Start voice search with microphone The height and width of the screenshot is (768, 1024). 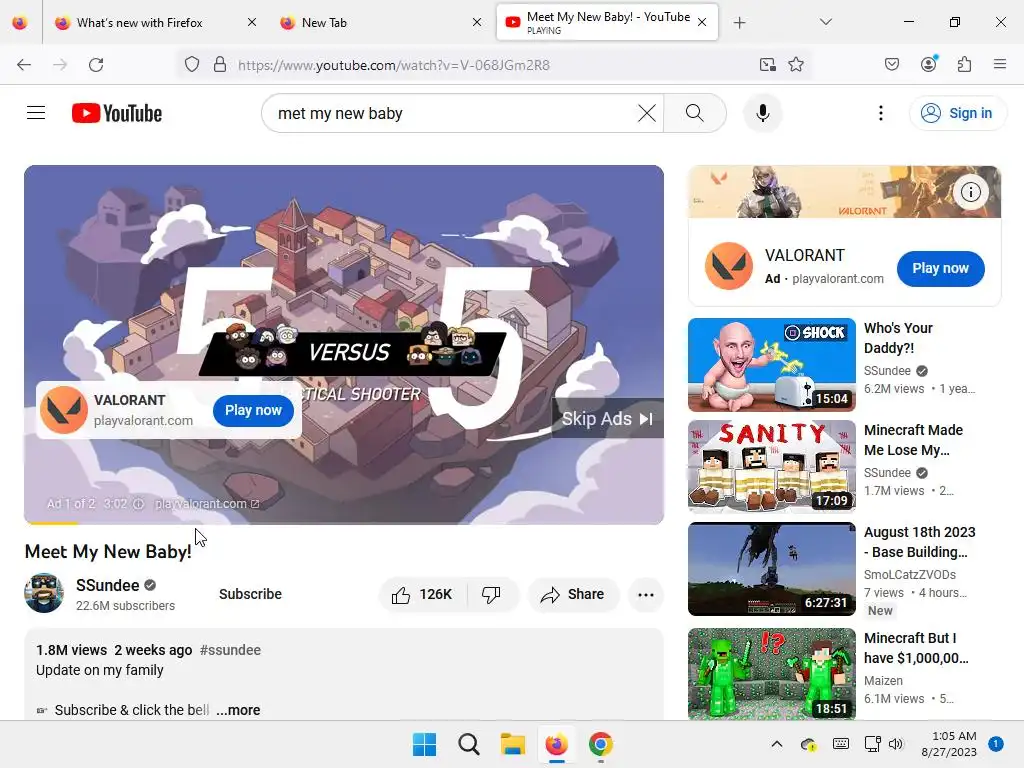tap(762, 113)
